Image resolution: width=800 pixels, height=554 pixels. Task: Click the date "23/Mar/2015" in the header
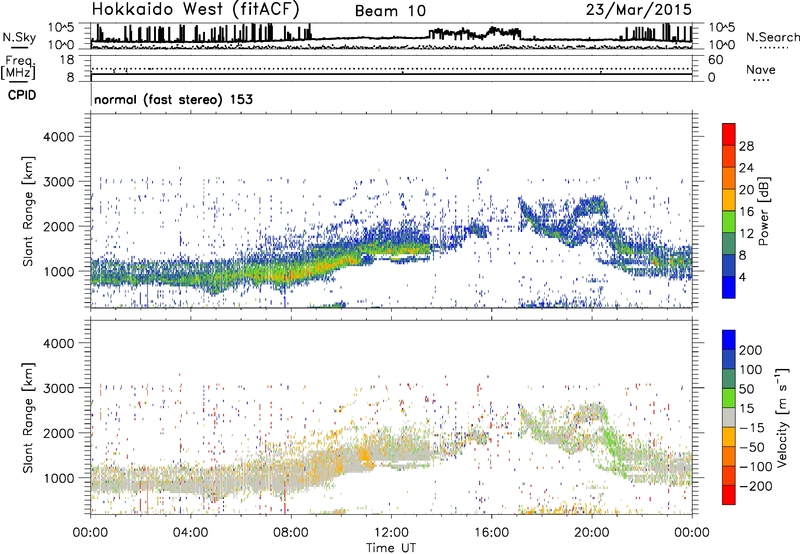click(x=638, y=10)
